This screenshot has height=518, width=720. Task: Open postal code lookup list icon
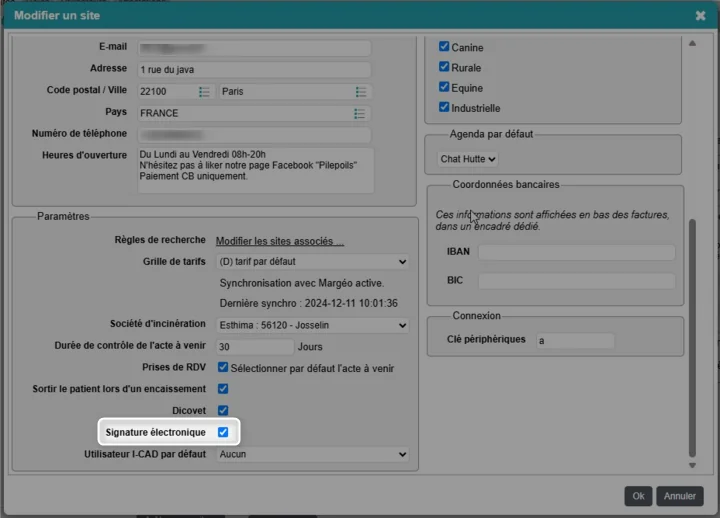tap(204, 92)
